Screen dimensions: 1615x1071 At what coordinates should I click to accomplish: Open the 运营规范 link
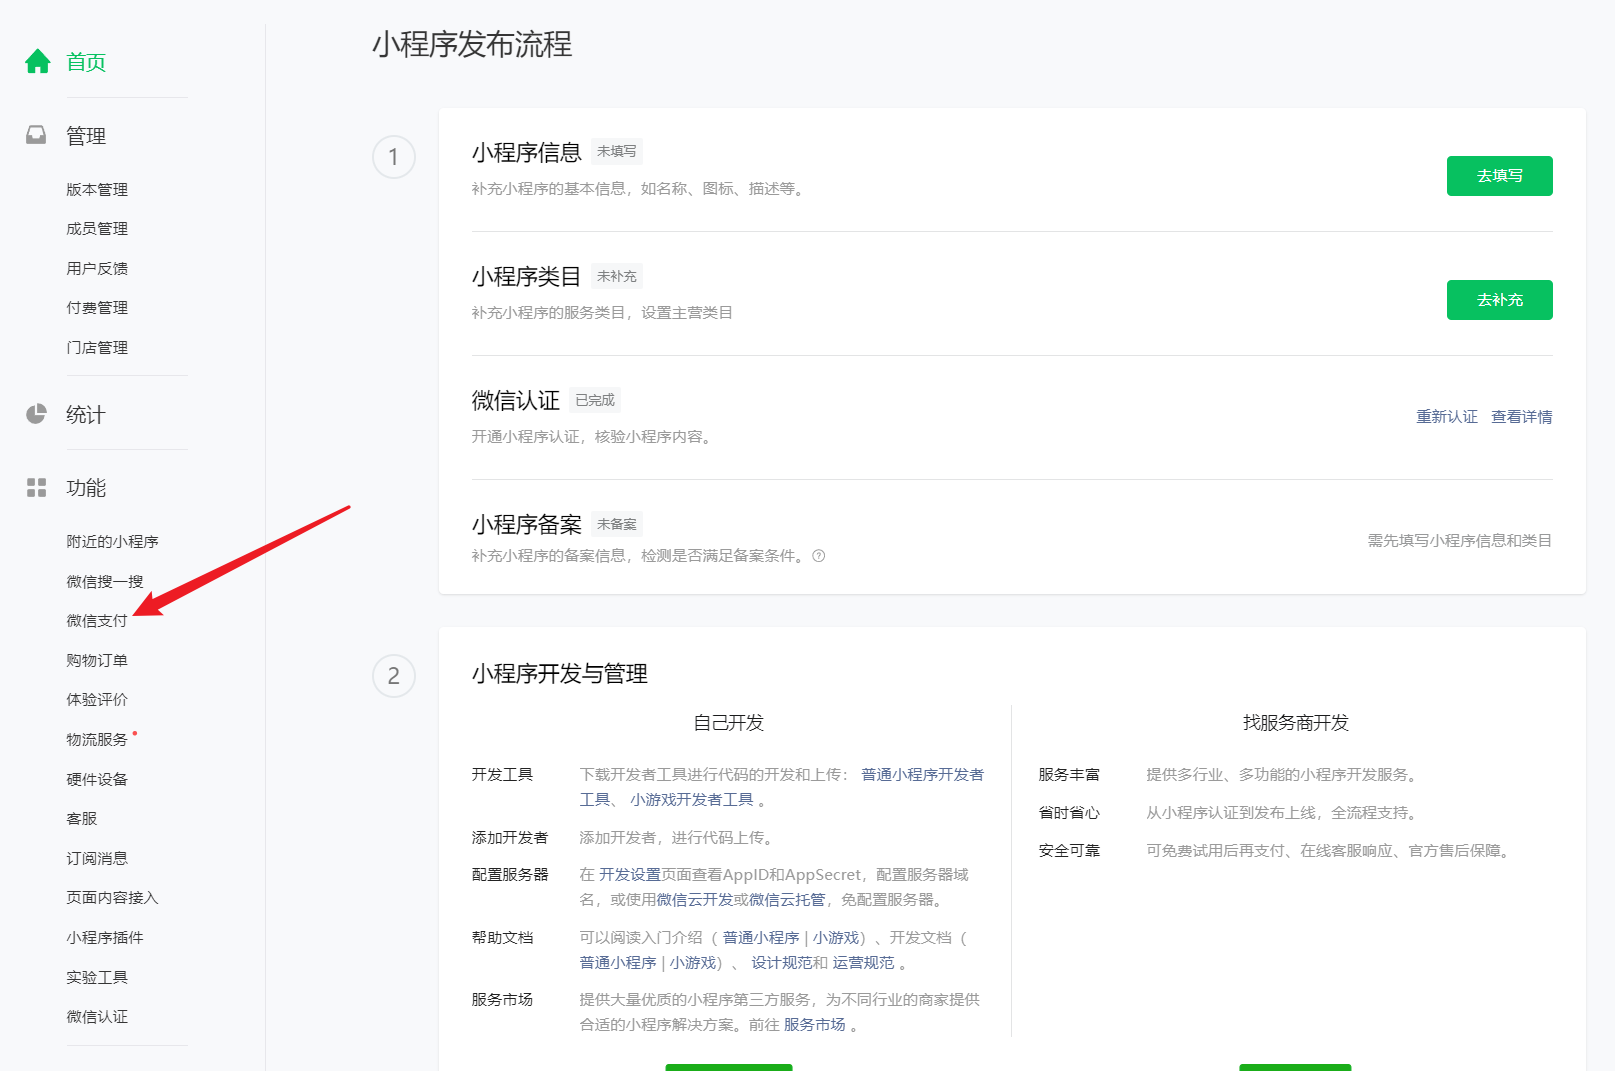click(863, 963)
